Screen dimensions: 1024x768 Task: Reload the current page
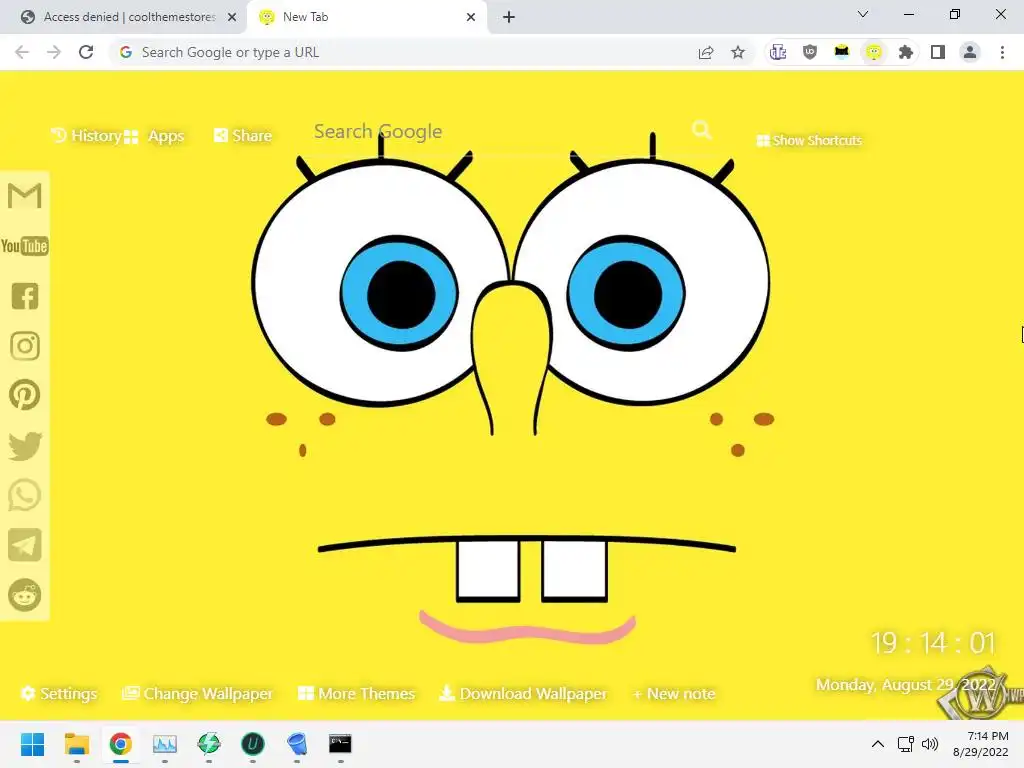point(86,52)
